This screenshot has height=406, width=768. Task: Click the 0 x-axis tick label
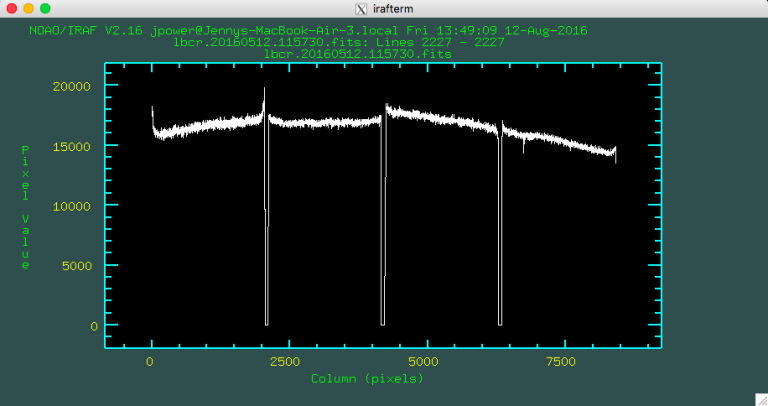149,362
